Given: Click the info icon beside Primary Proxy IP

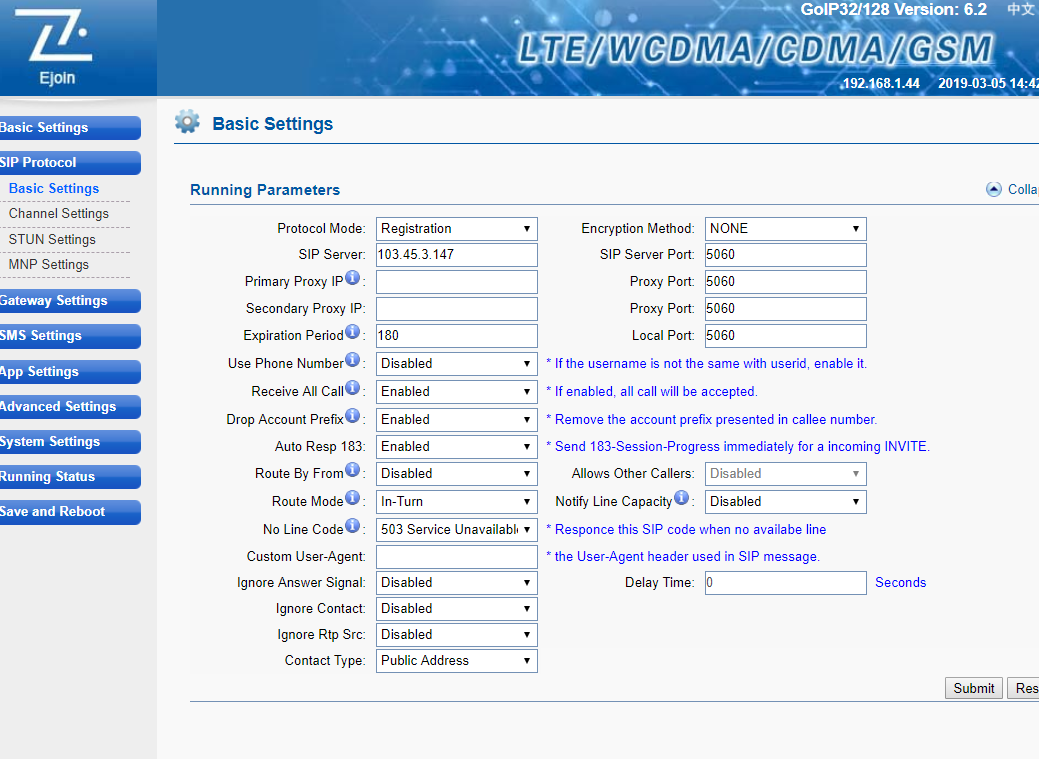Looking at the screenshot, I should tap(353, 279).
